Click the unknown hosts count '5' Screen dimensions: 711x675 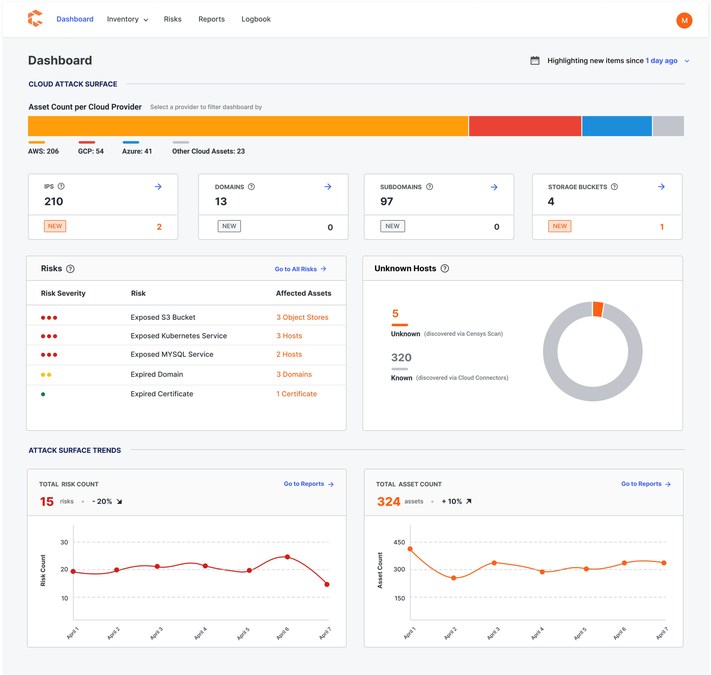(x=395, y=313)
